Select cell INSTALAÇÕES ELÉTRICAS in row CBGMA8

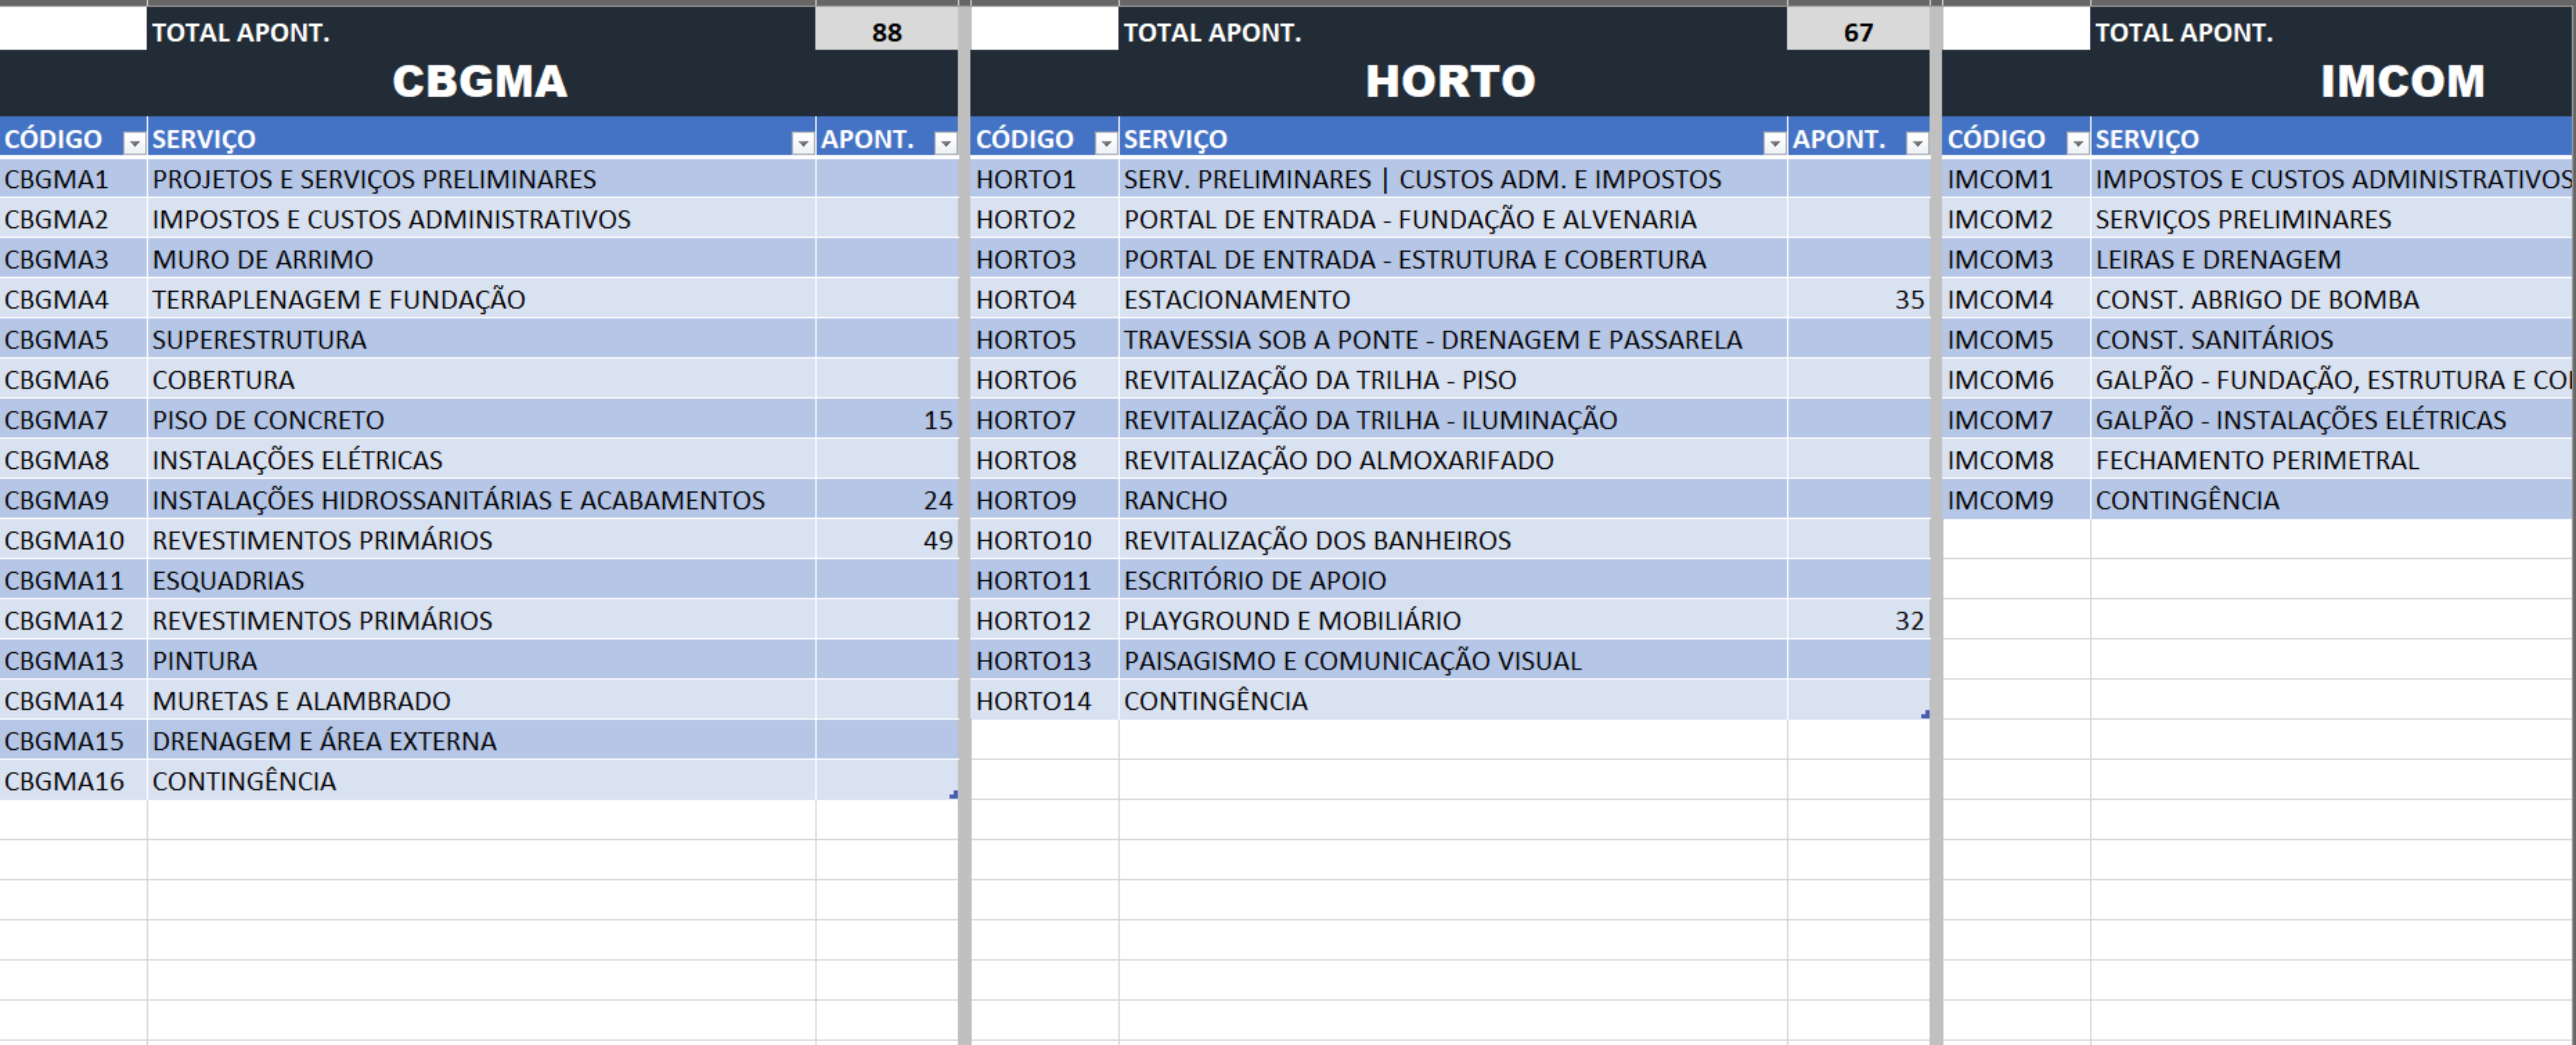tap(481, 460)
